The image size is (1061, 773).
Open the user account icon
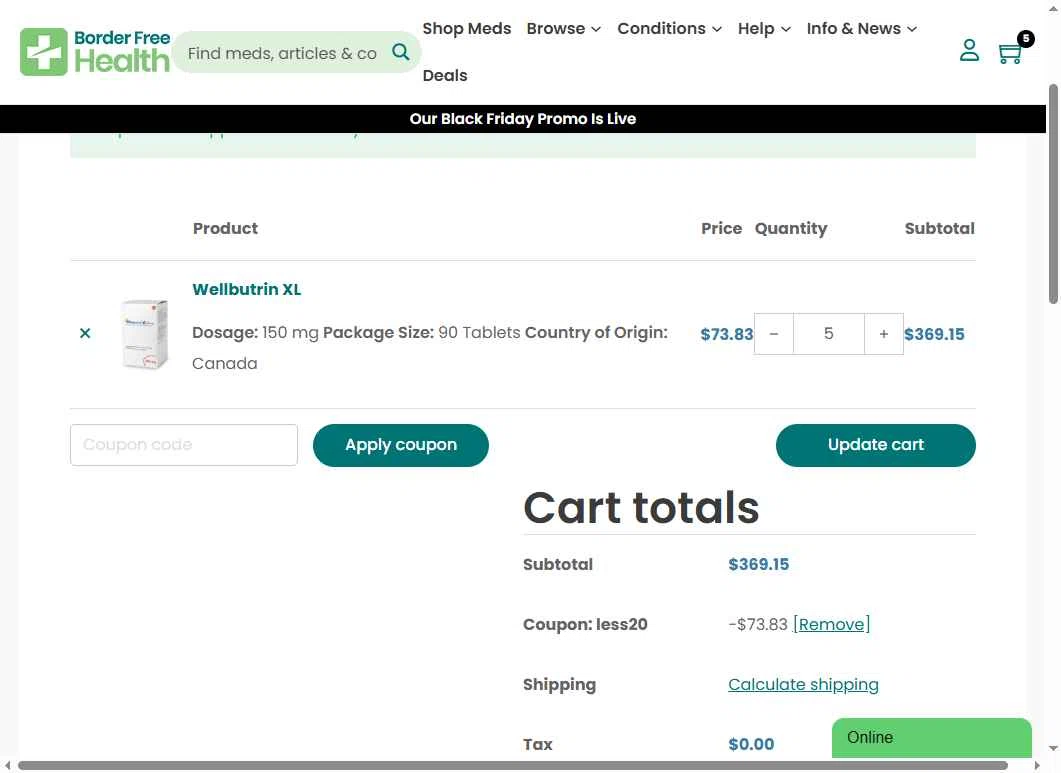(x=969, y=50)
